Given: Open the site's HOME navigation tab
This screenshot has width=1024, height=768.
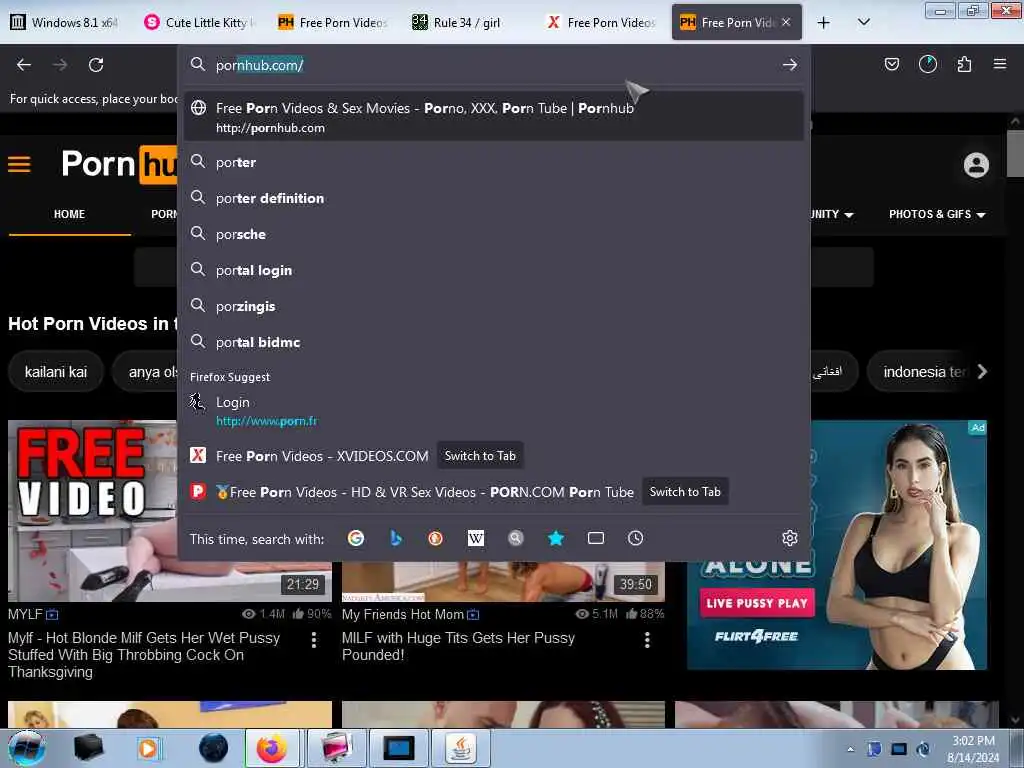Looking at the screenshot, I should point(69,214).
